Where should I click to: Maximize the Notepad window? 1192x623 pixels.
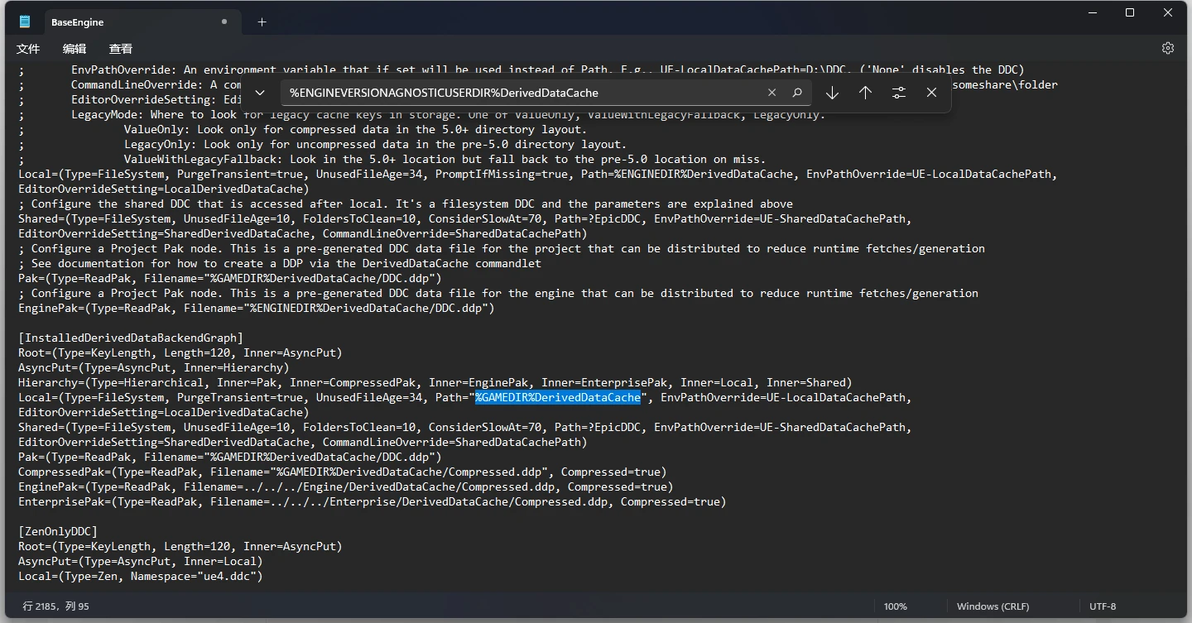coord(1130,13)
